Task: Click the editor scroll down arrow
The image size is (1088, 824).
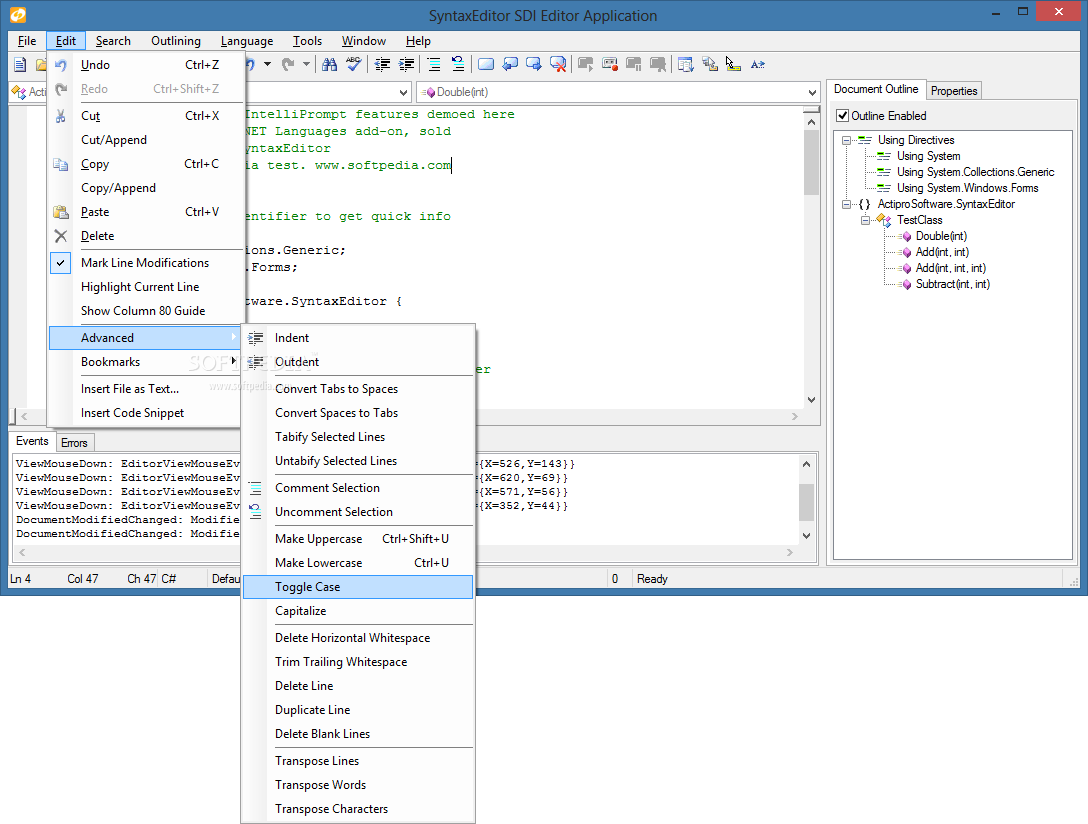Action: 811,400
